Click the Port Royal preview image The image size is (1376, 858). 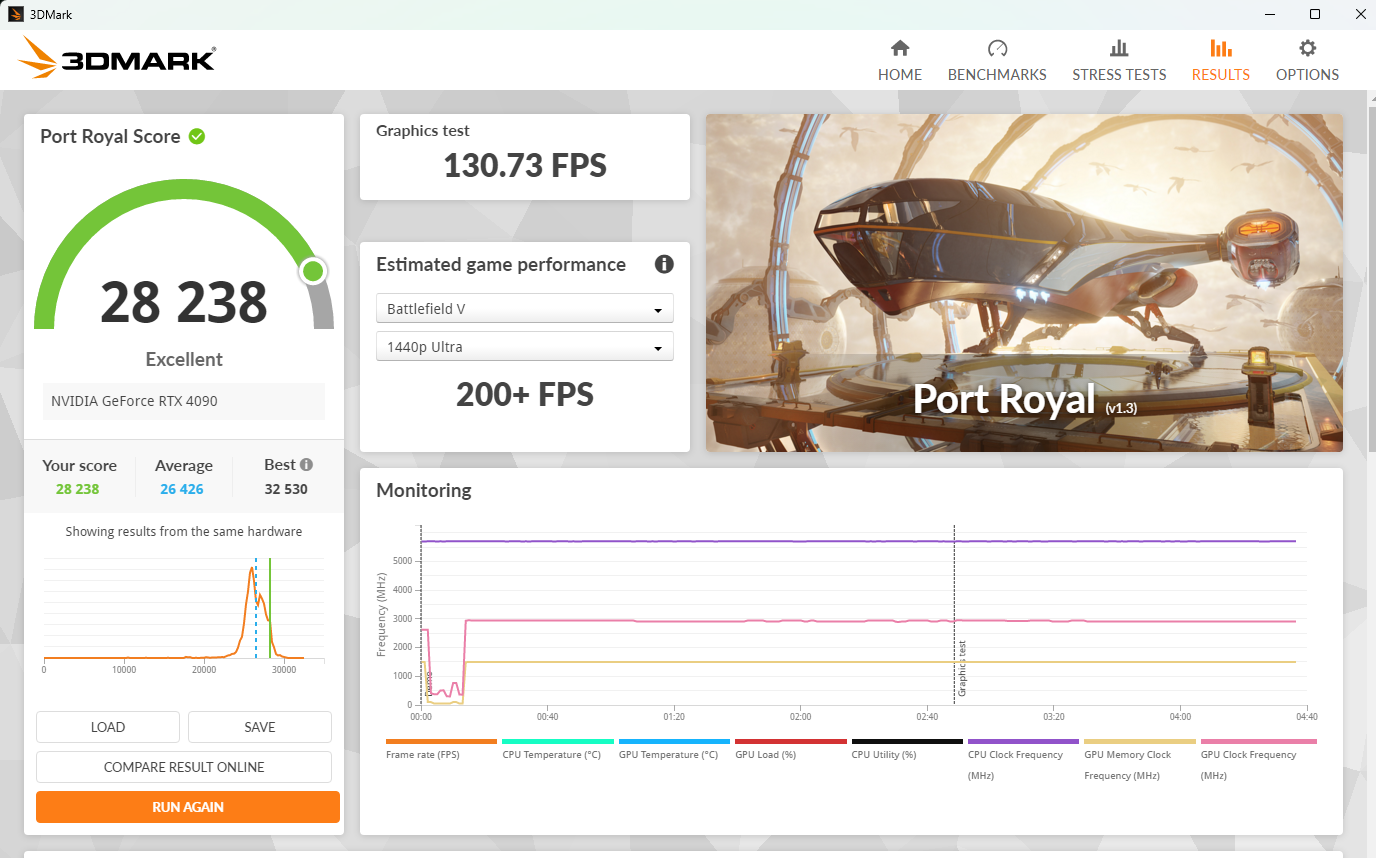pos(1024,283)
